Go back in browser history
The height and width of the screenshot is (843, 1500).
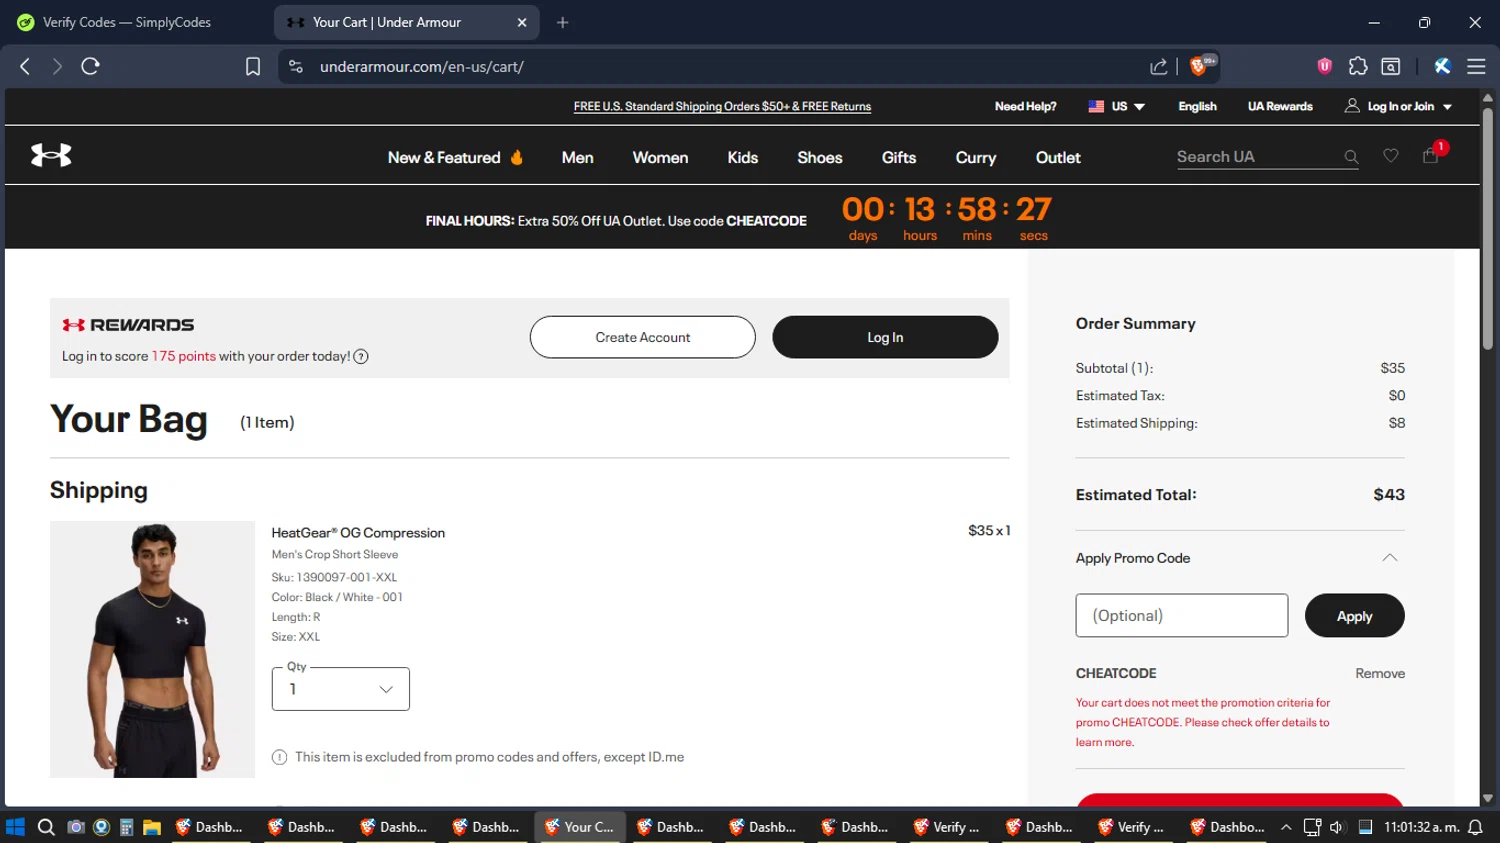[25, 66]
